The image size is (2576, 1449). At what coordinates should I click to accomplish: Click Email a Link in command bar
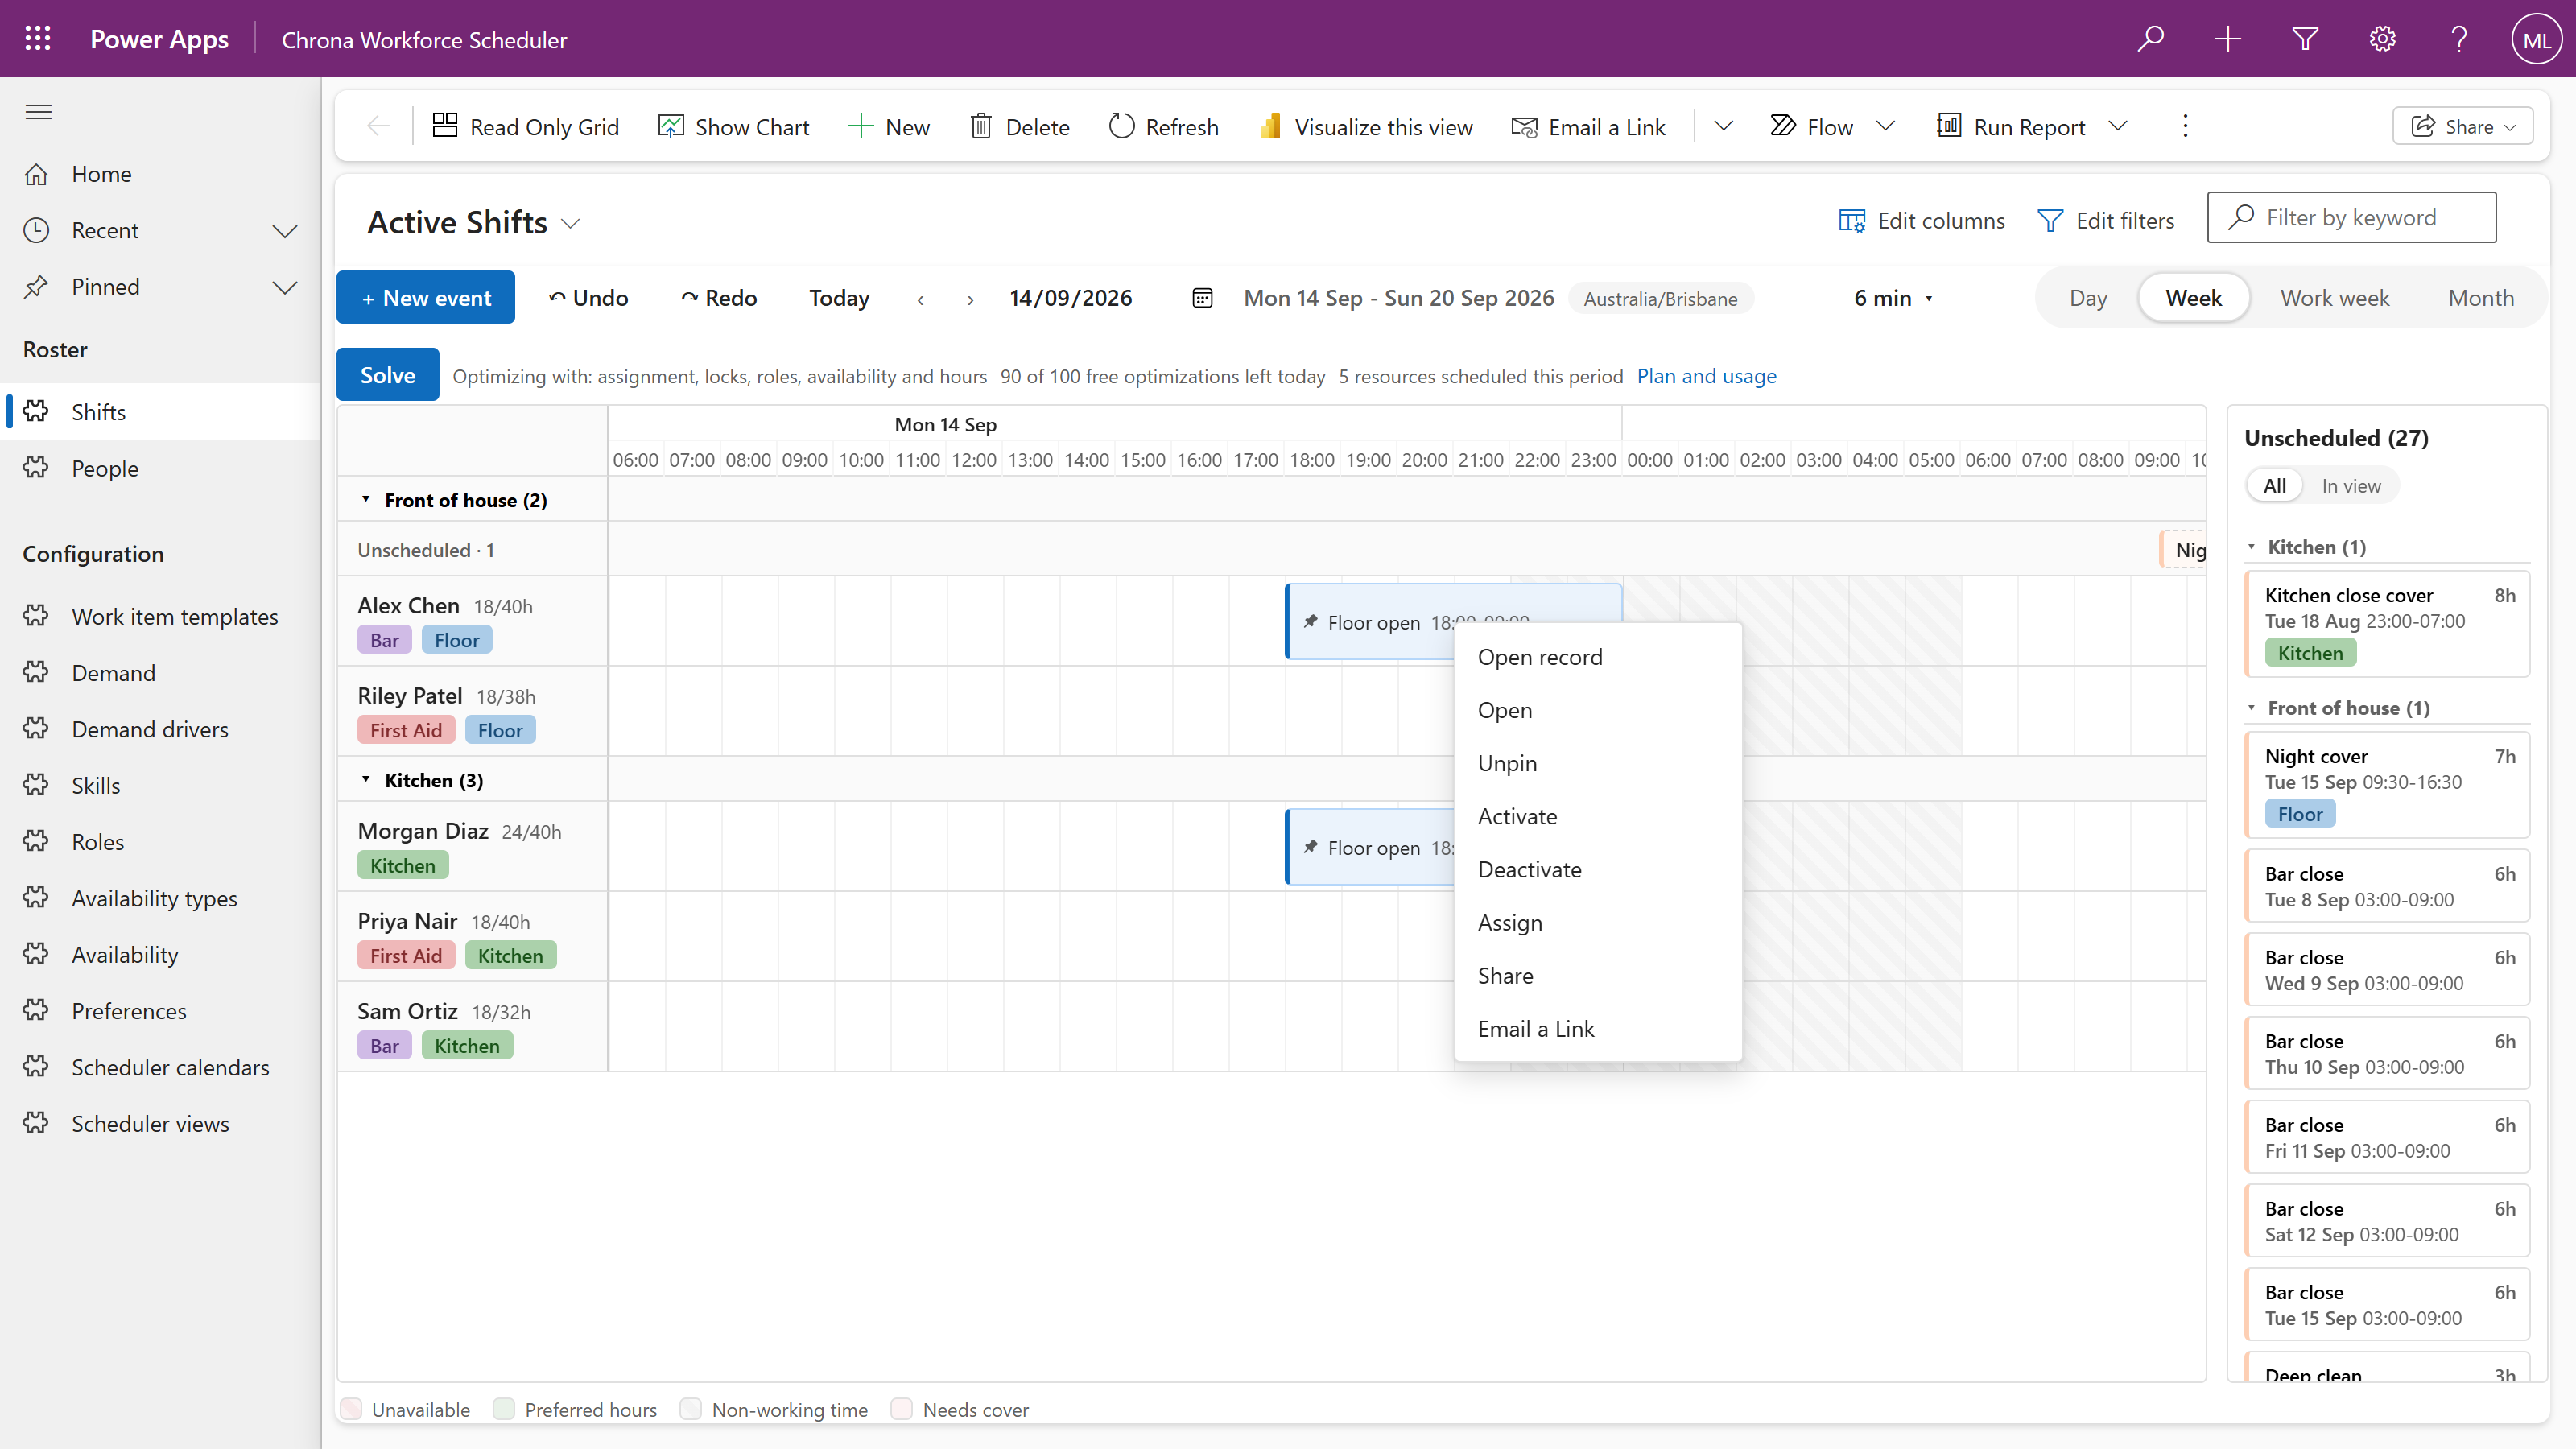click(x=1588, y=127)
